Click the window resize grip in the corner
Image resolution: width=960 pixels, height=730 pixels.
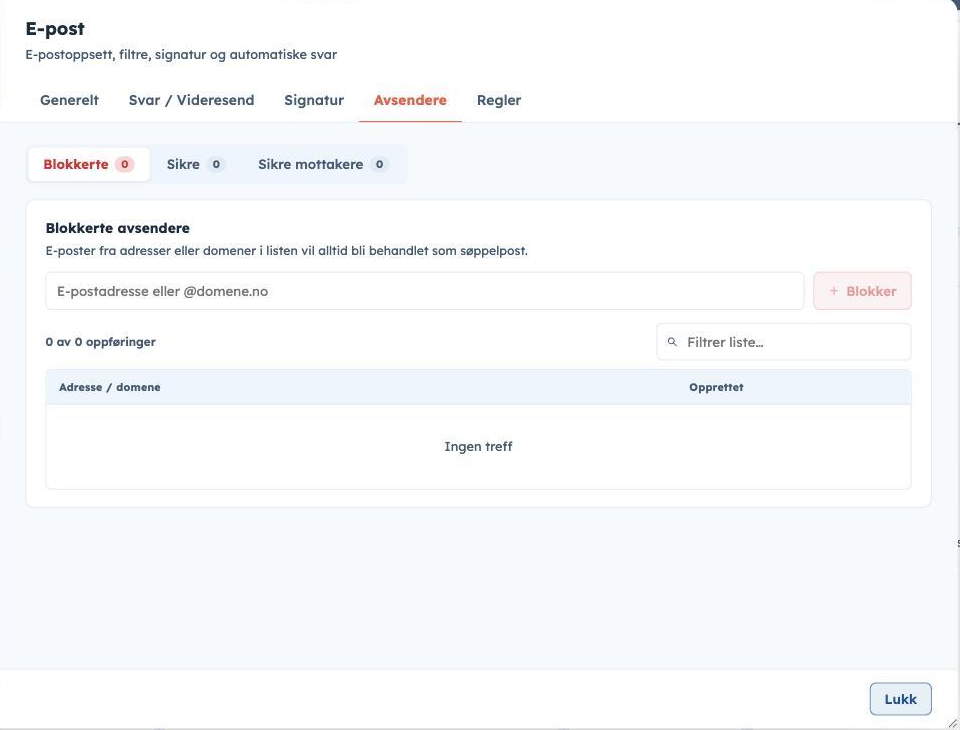953,723
